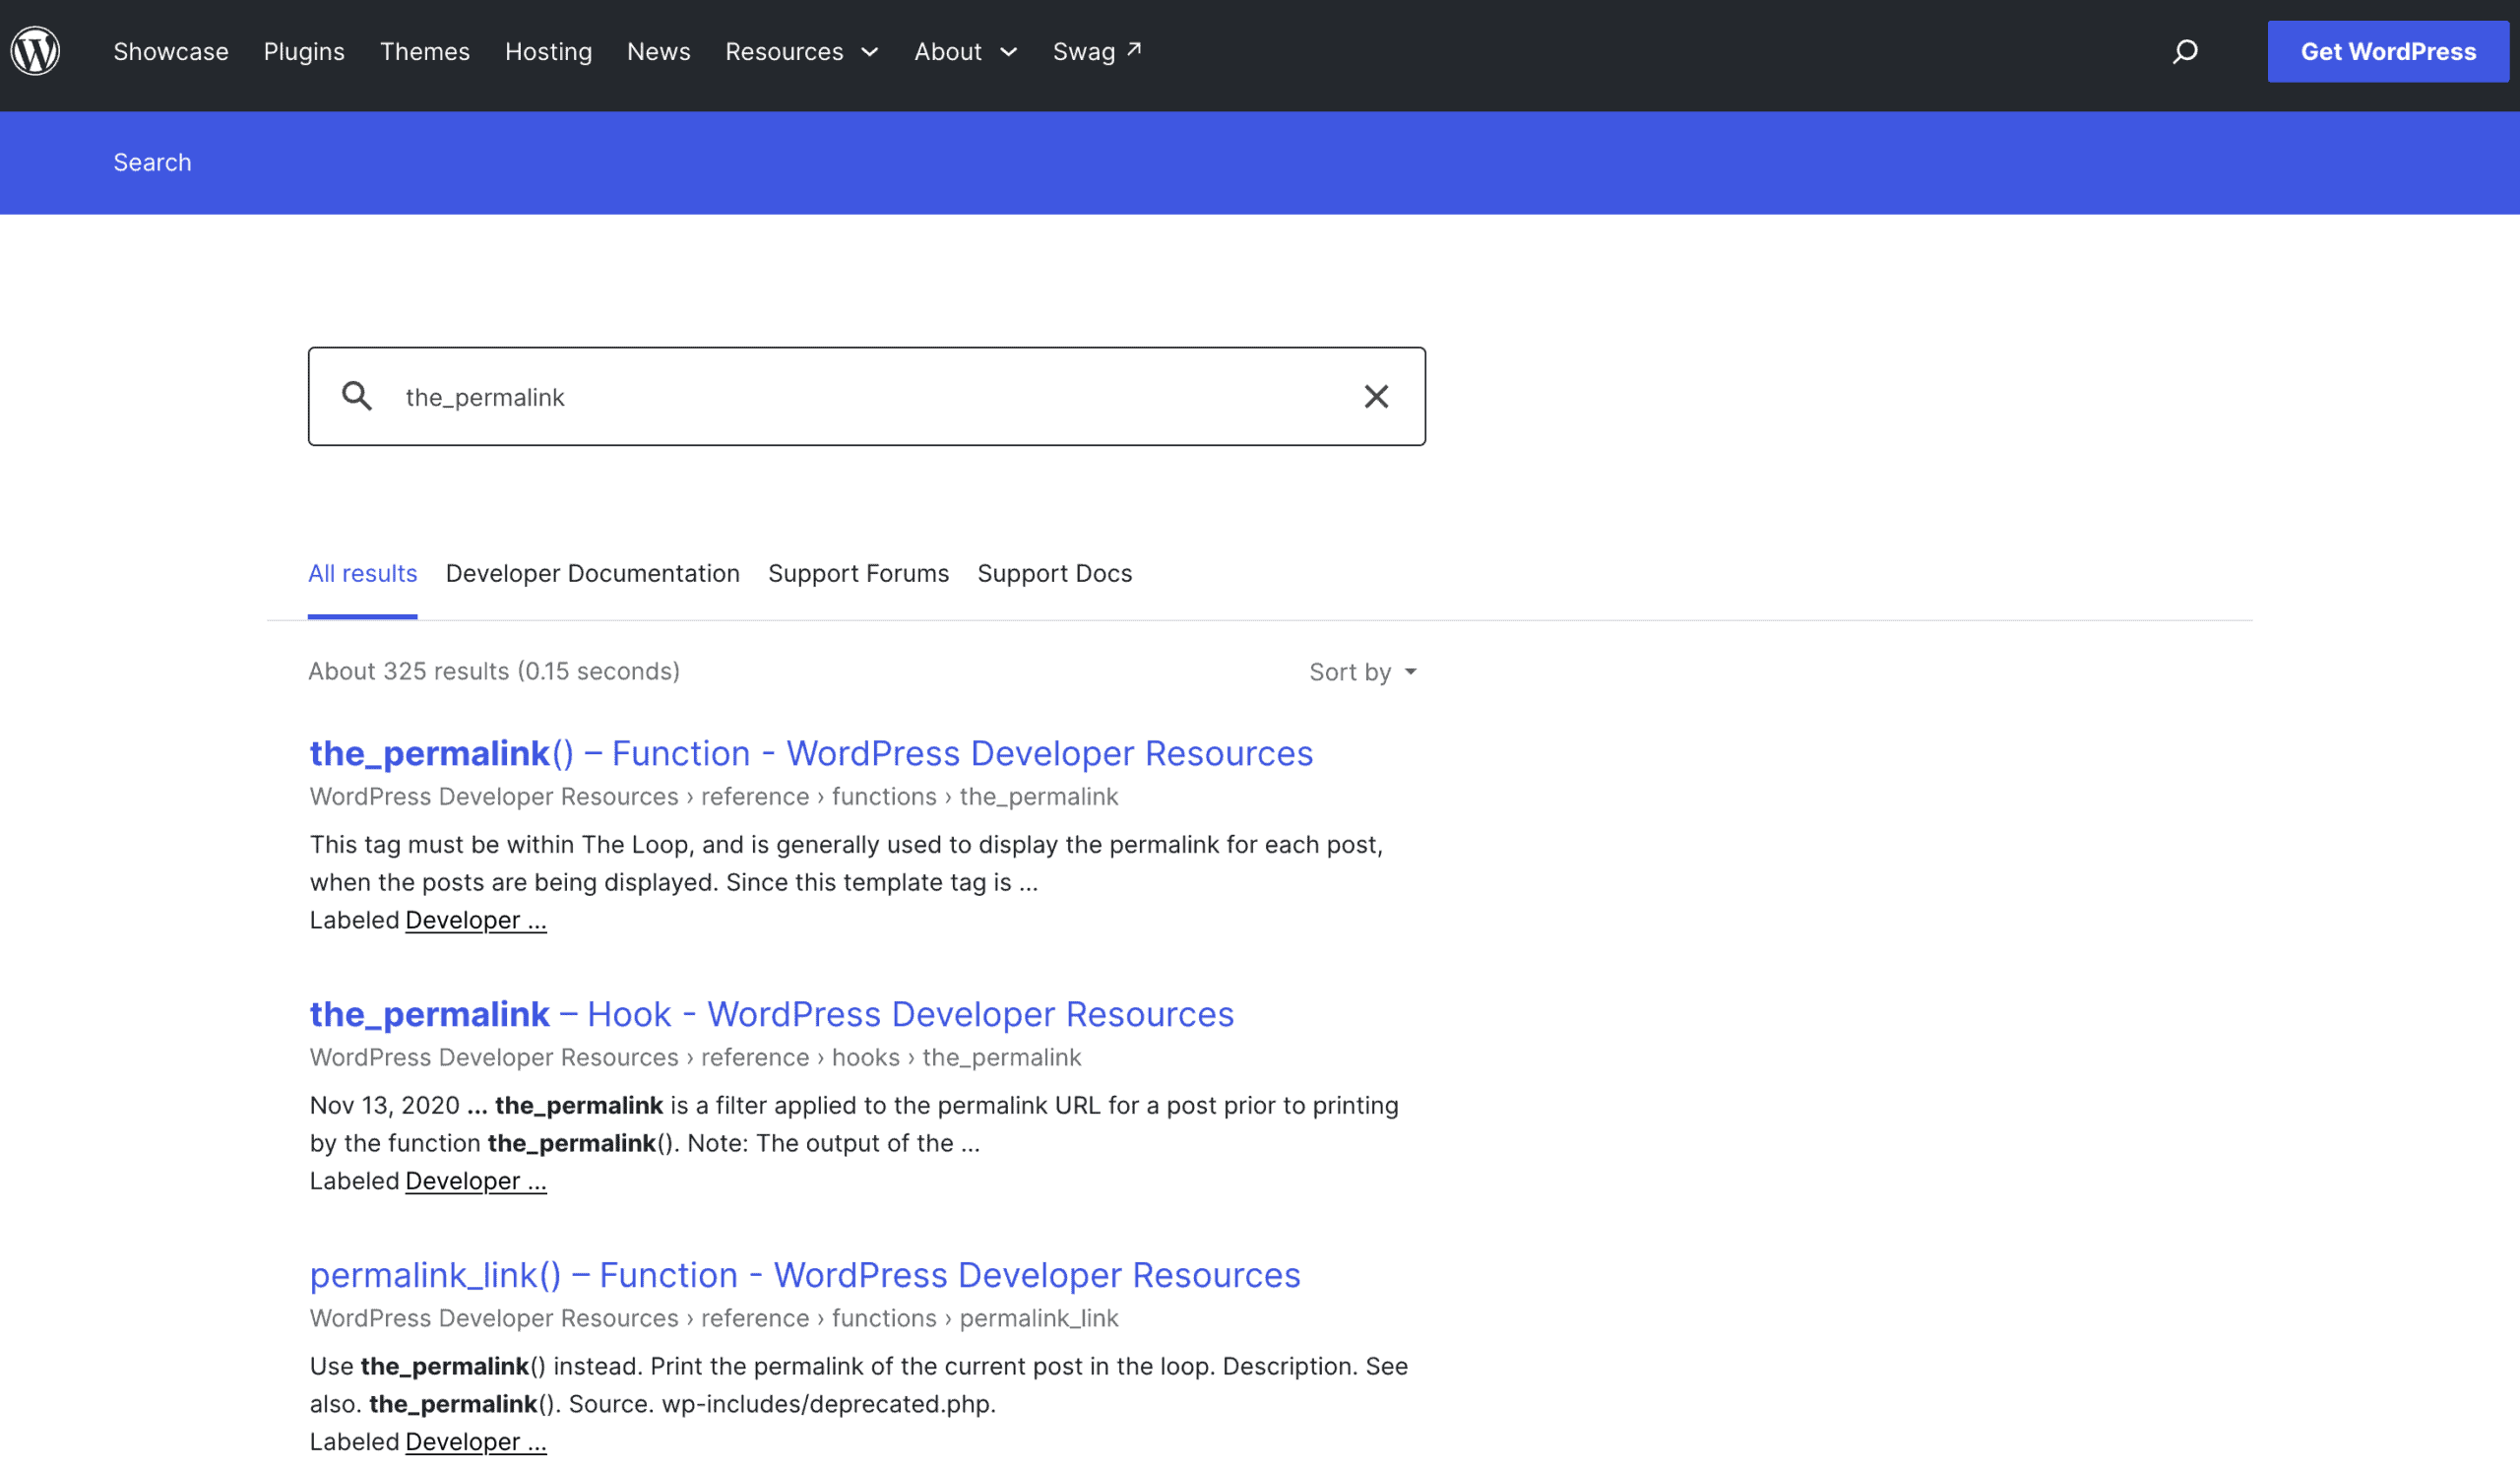Viewport: 2520px width, 1469px height.
Task: Expand the Resources dropdown menu
Action: coord(802,51)
